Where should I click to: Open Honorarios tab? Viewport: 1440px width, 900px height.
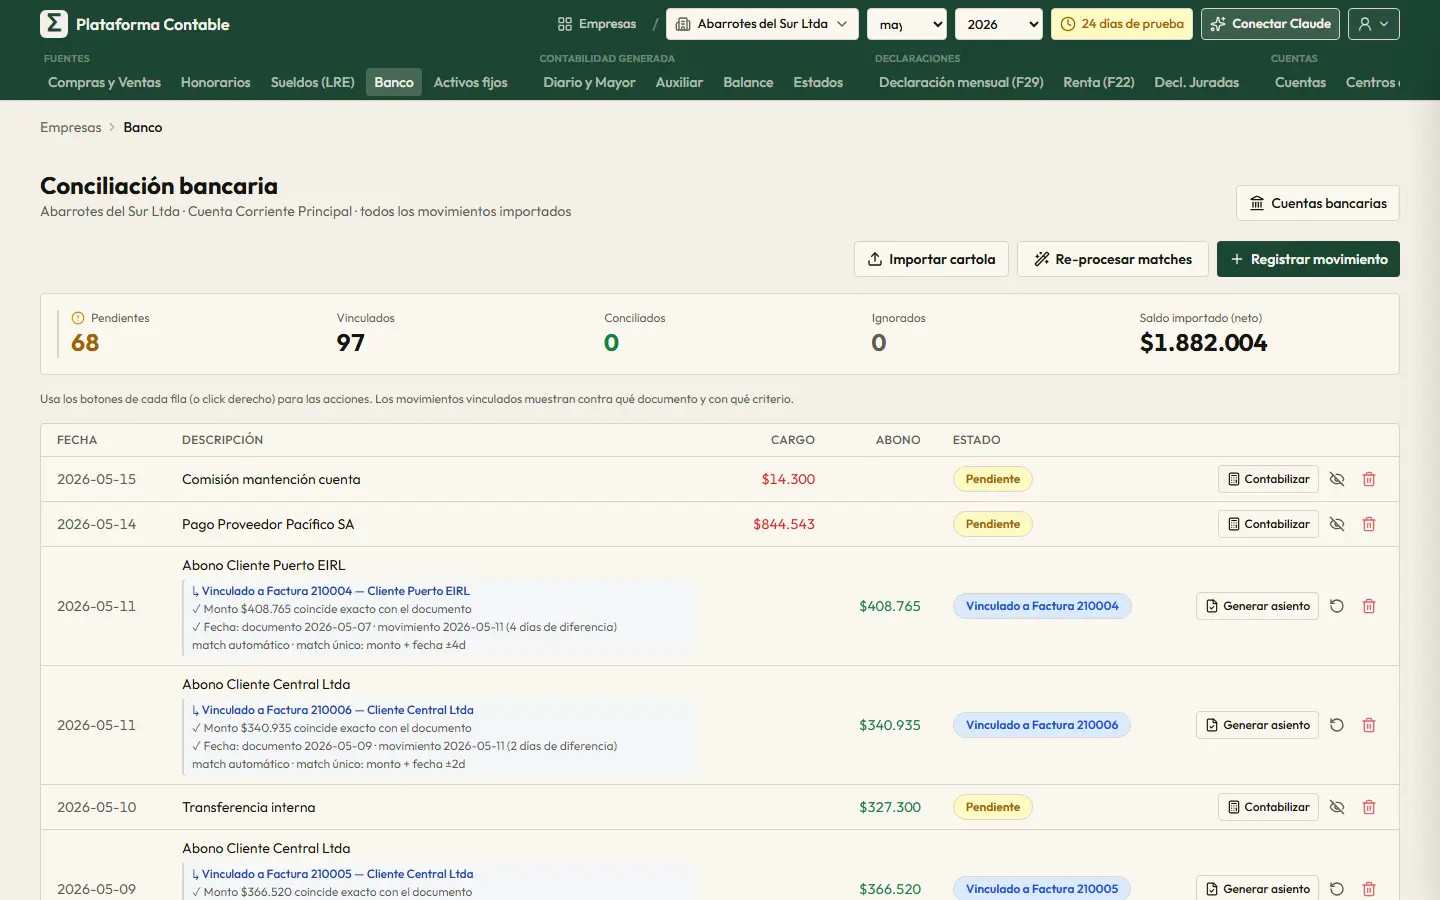[215, 82]
